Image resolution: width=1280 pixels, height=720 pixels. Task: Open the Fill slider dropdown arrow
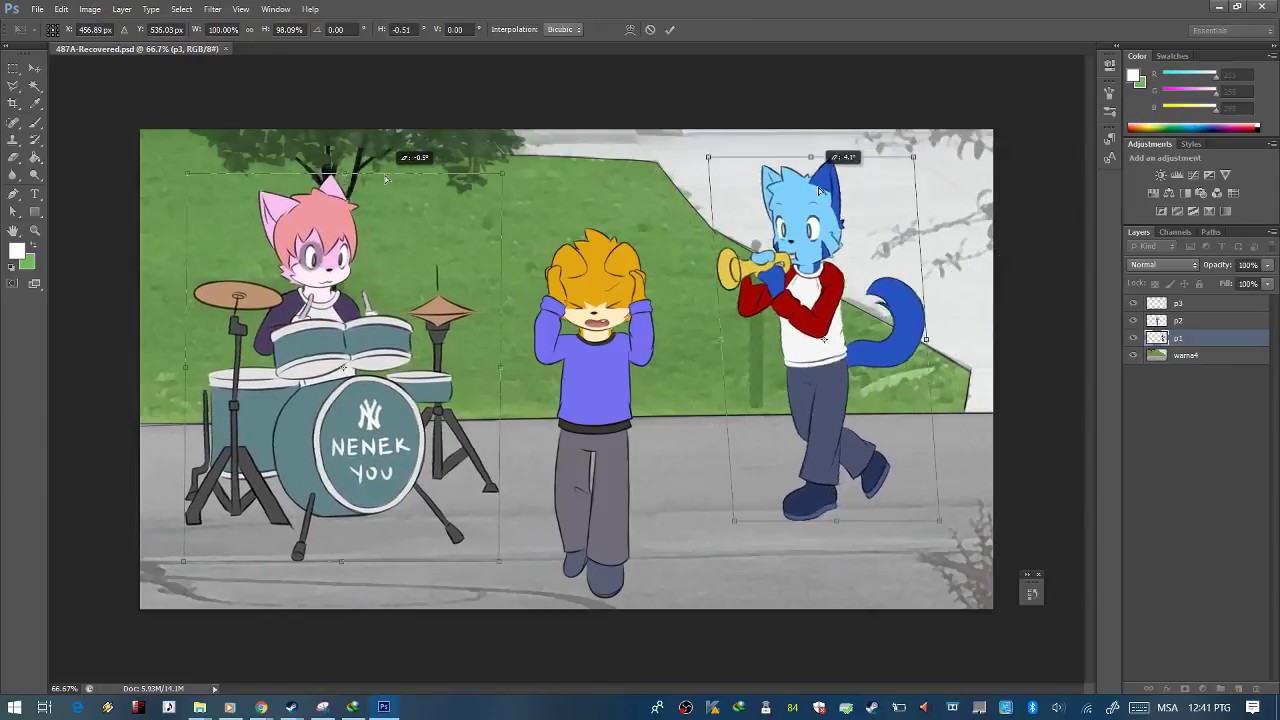[1268, 284]
